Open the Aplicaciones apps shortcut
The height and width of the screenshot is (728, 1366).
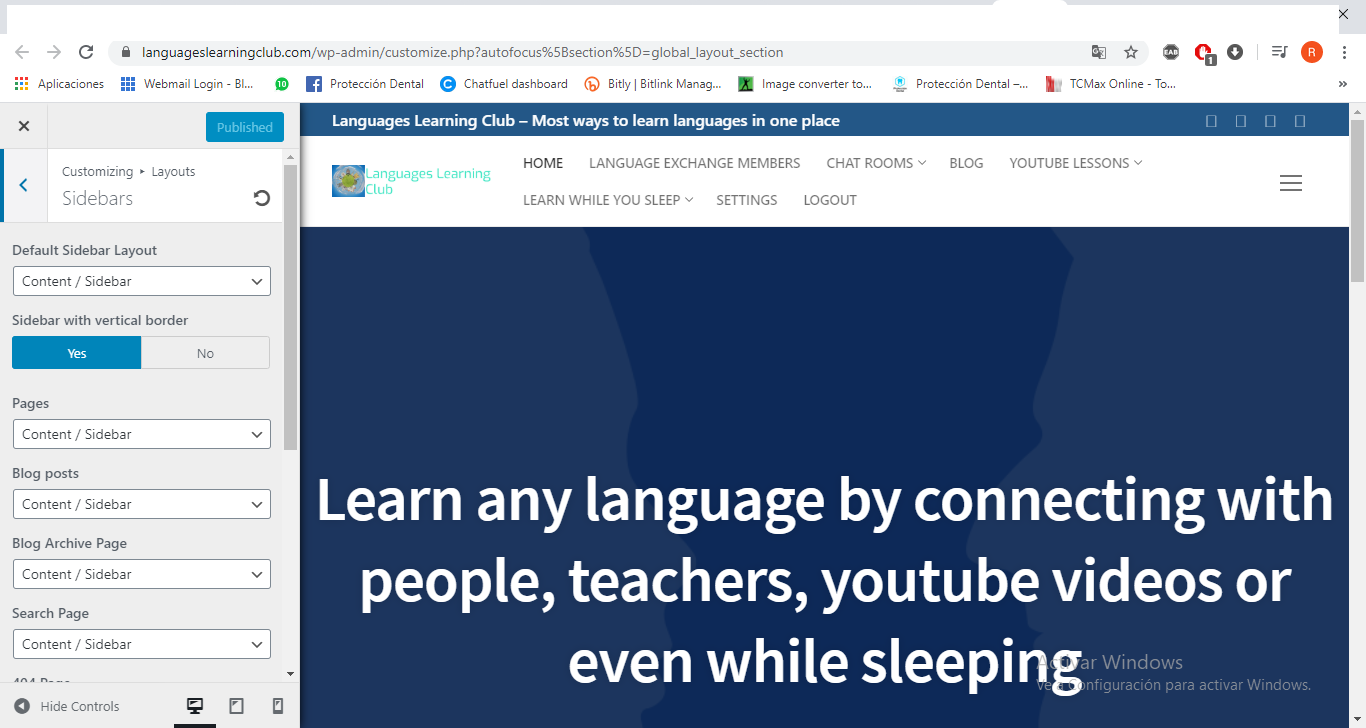coord(59,84)
